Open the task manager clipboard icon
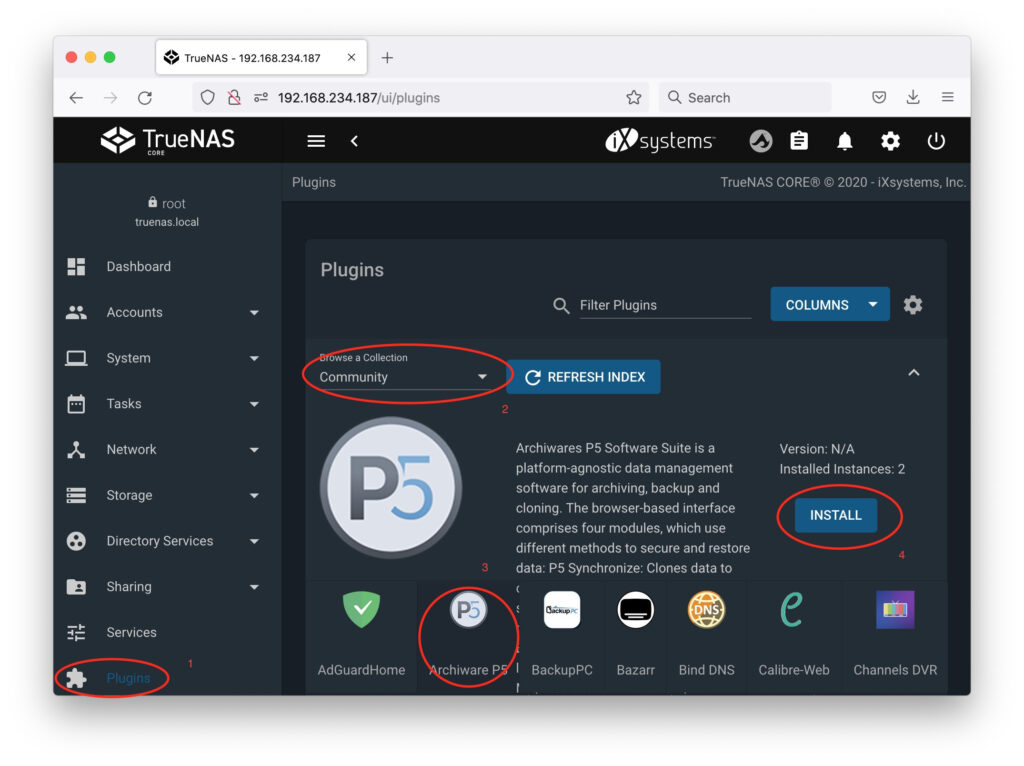 [x=799, y=141]
